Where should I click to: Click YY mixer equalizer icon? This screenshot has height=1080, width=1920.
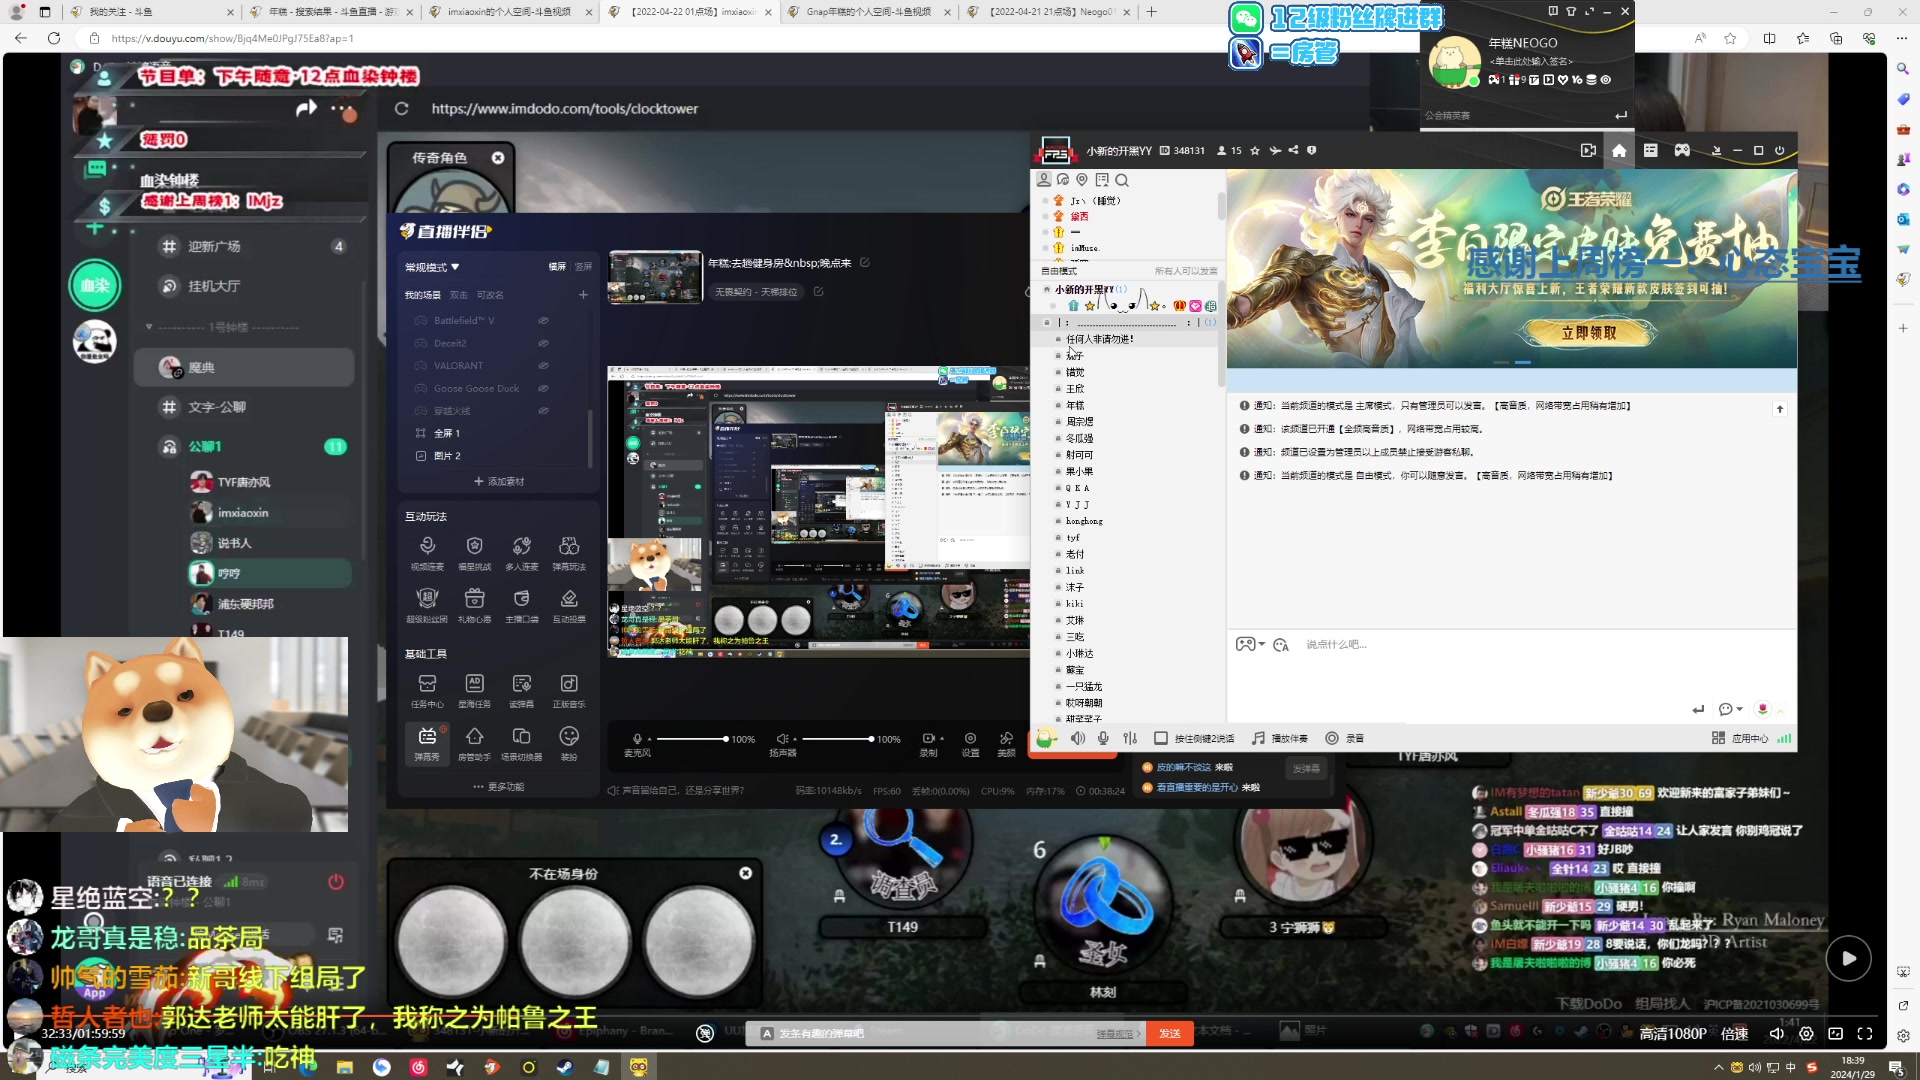(x=1130, y=738)
